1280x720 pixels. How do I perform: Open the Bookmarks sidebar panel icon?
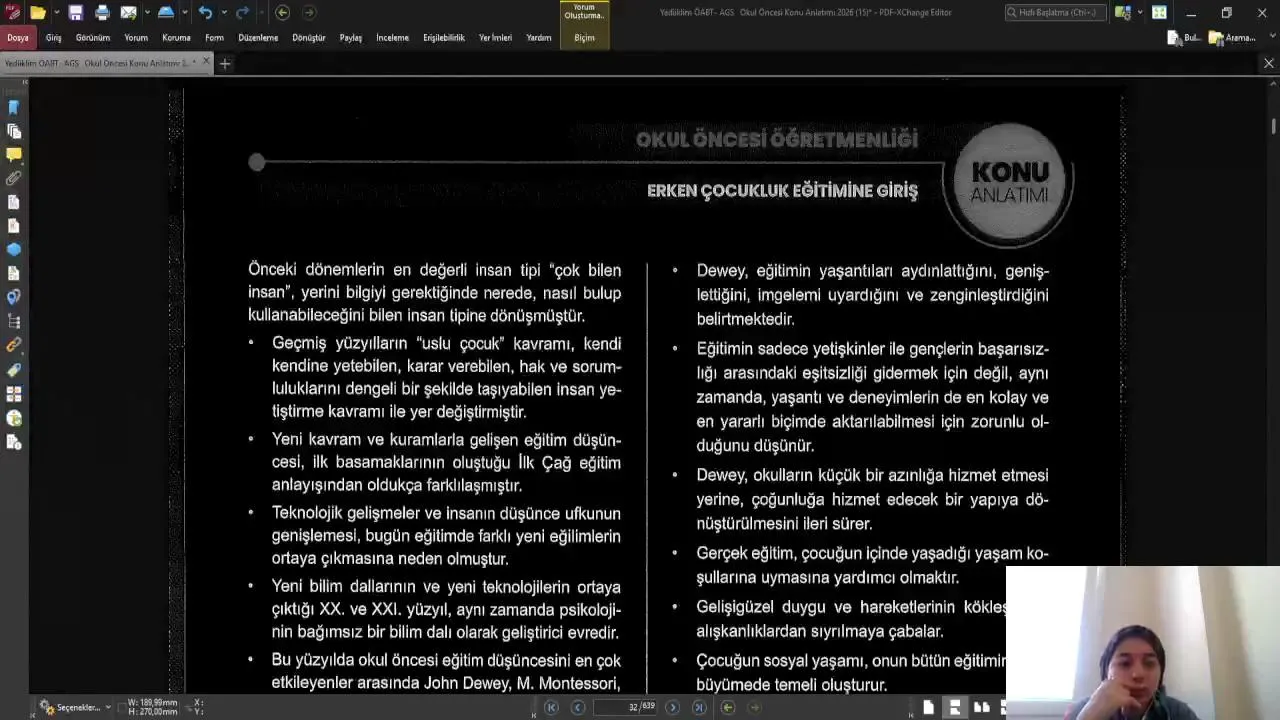point(14,107)
